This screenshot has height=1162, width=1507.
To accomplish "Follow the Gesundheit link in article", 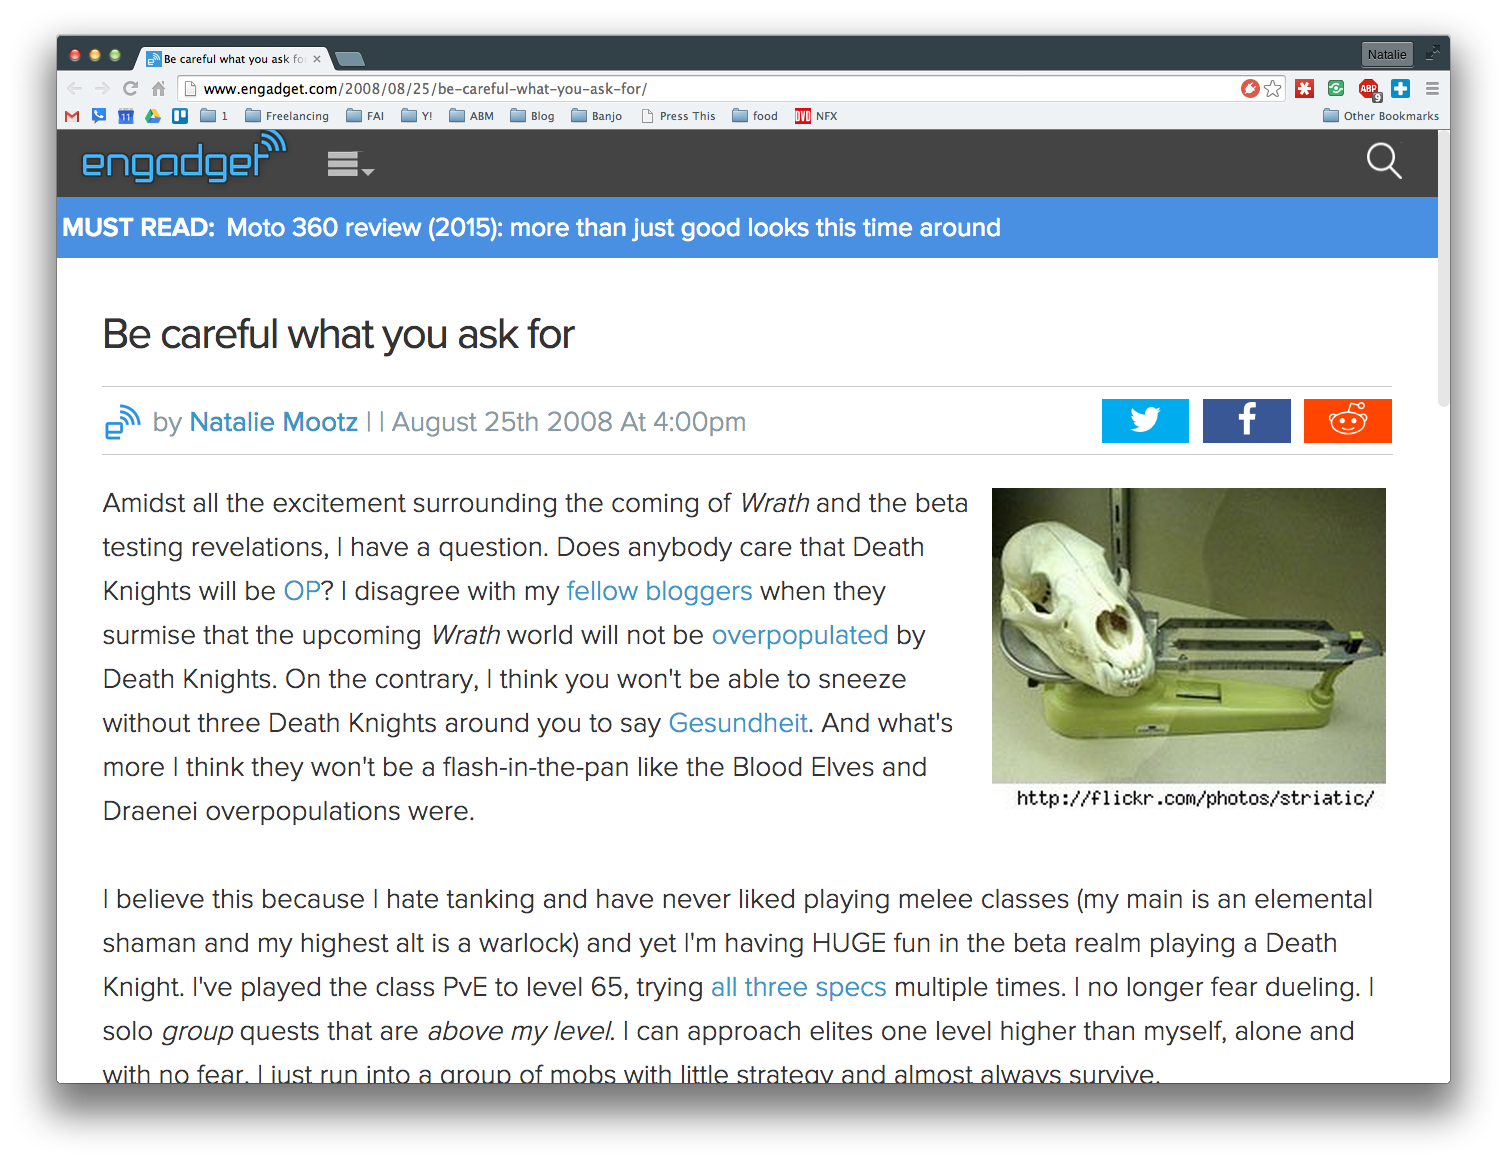I will (x=738, y=723).
